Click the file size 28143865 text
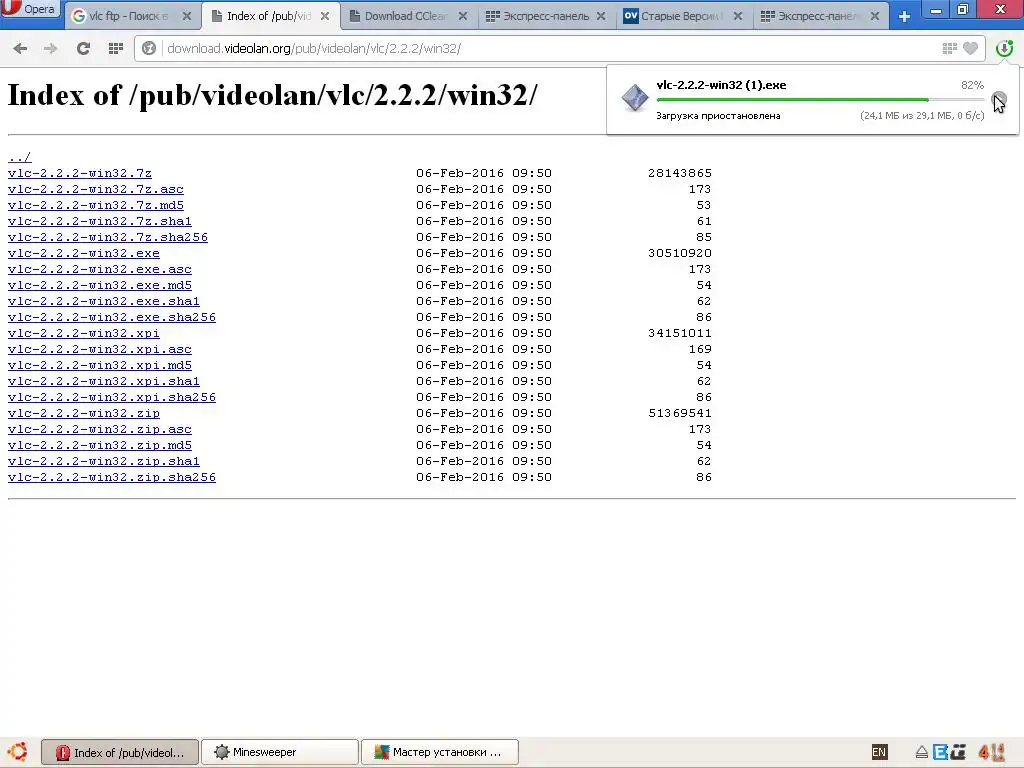 point(680,173)
